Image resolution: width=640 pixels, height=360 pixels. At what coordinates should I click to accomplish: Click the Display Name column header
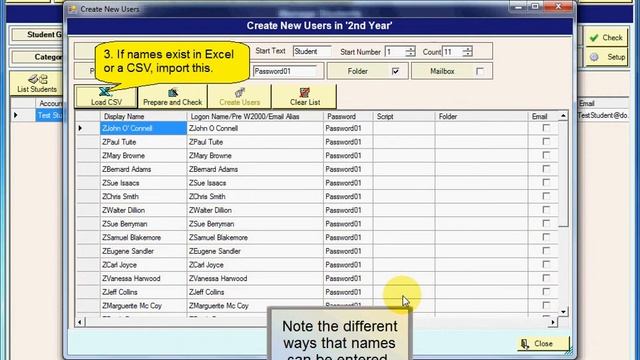point(143,116)
